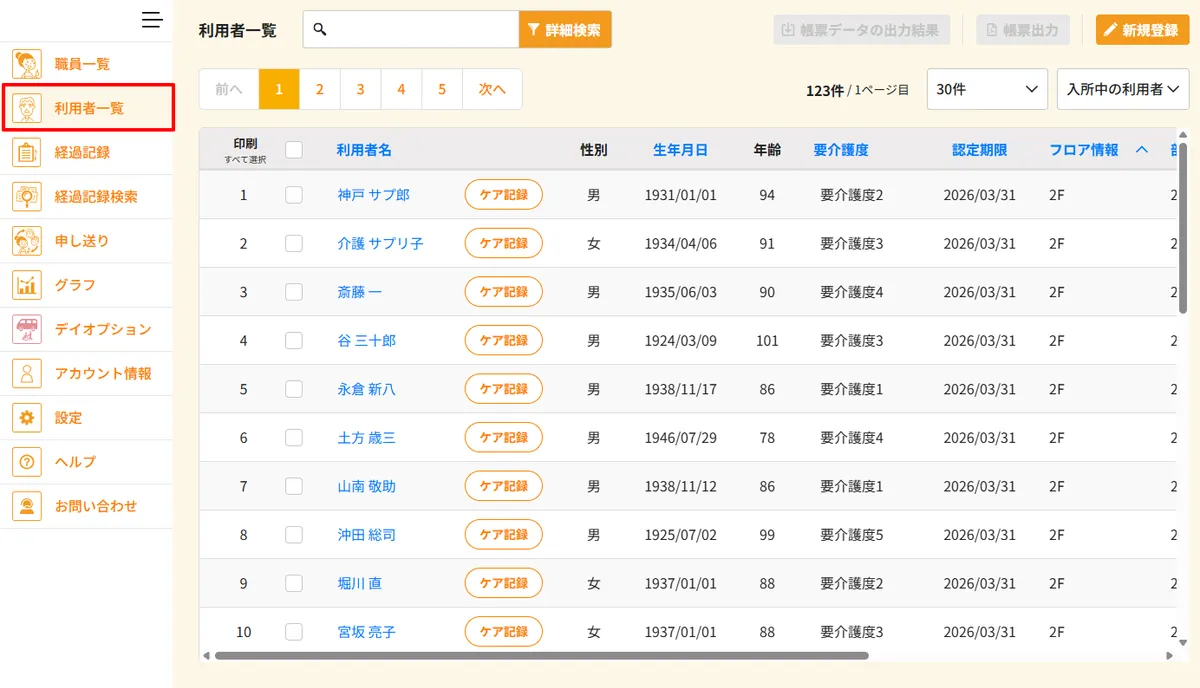Open the 堀川 直 user link
Screen dimensions: 1200x688
coord(360,583)
